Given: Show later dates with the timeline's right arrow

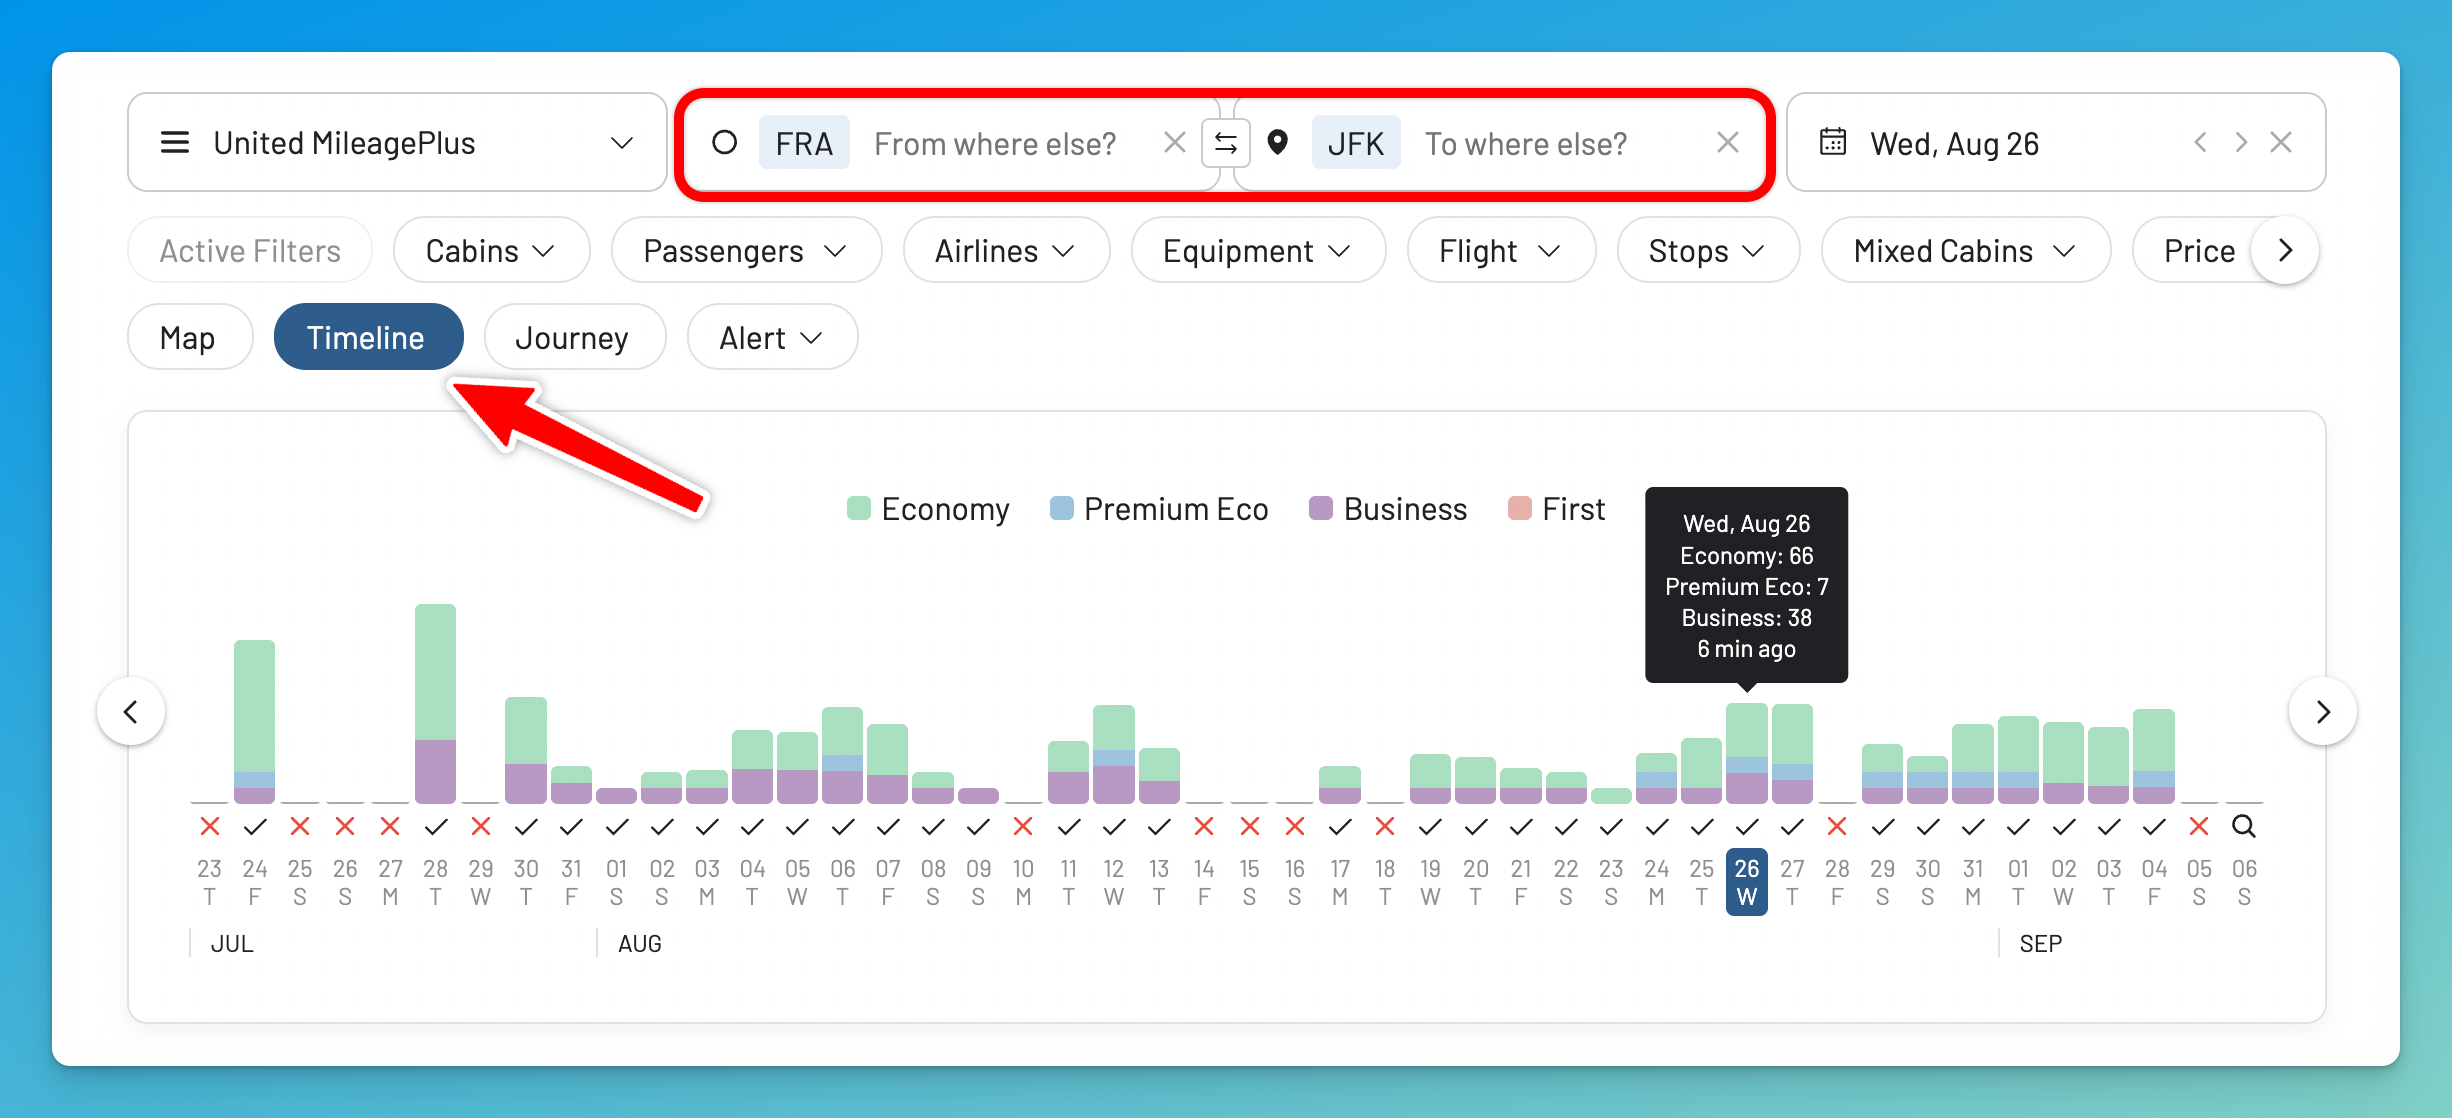Looking at the screenshot, I should point(2322,711).
